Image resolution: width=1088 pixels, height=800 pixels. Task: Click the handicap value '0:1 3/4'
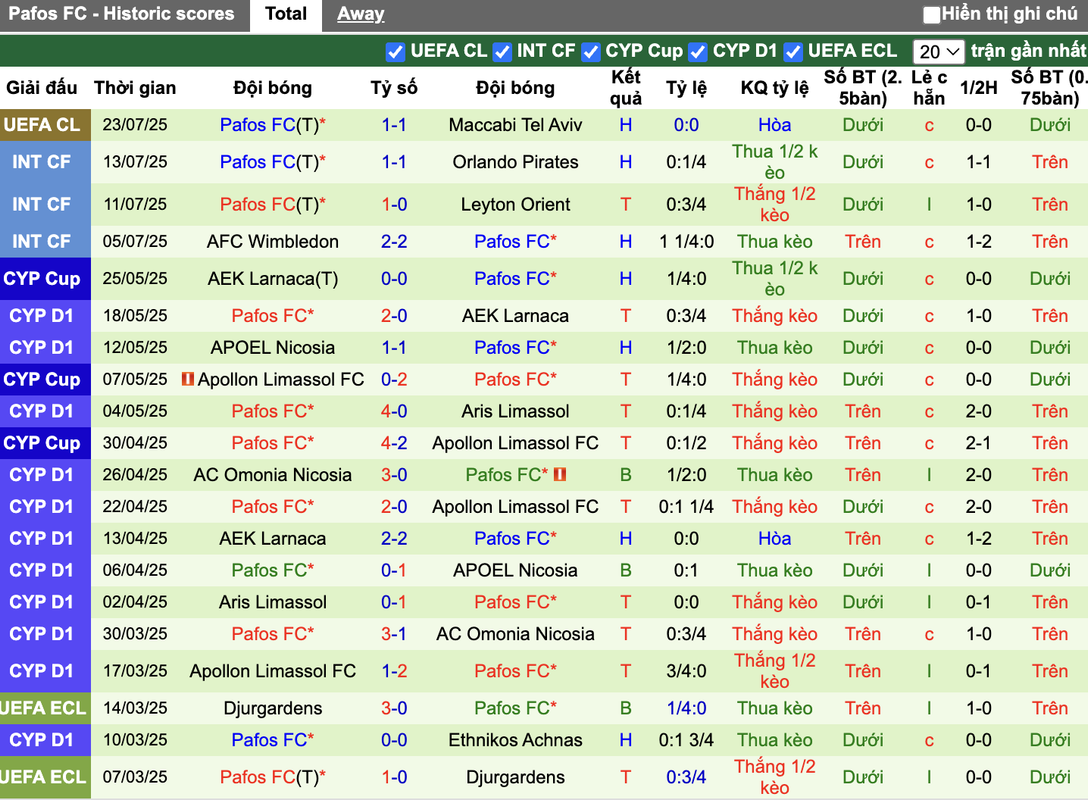click(686, 740)
